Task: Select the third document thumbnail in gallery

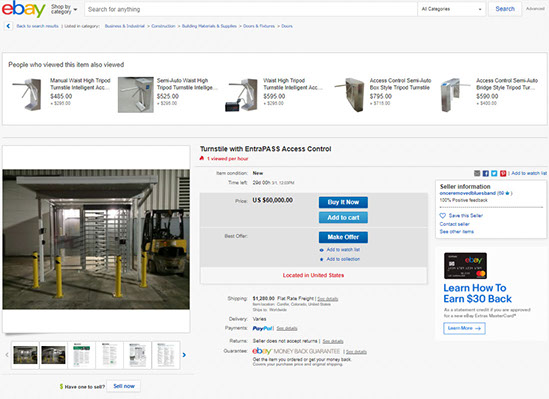Action: pos(138,355)
